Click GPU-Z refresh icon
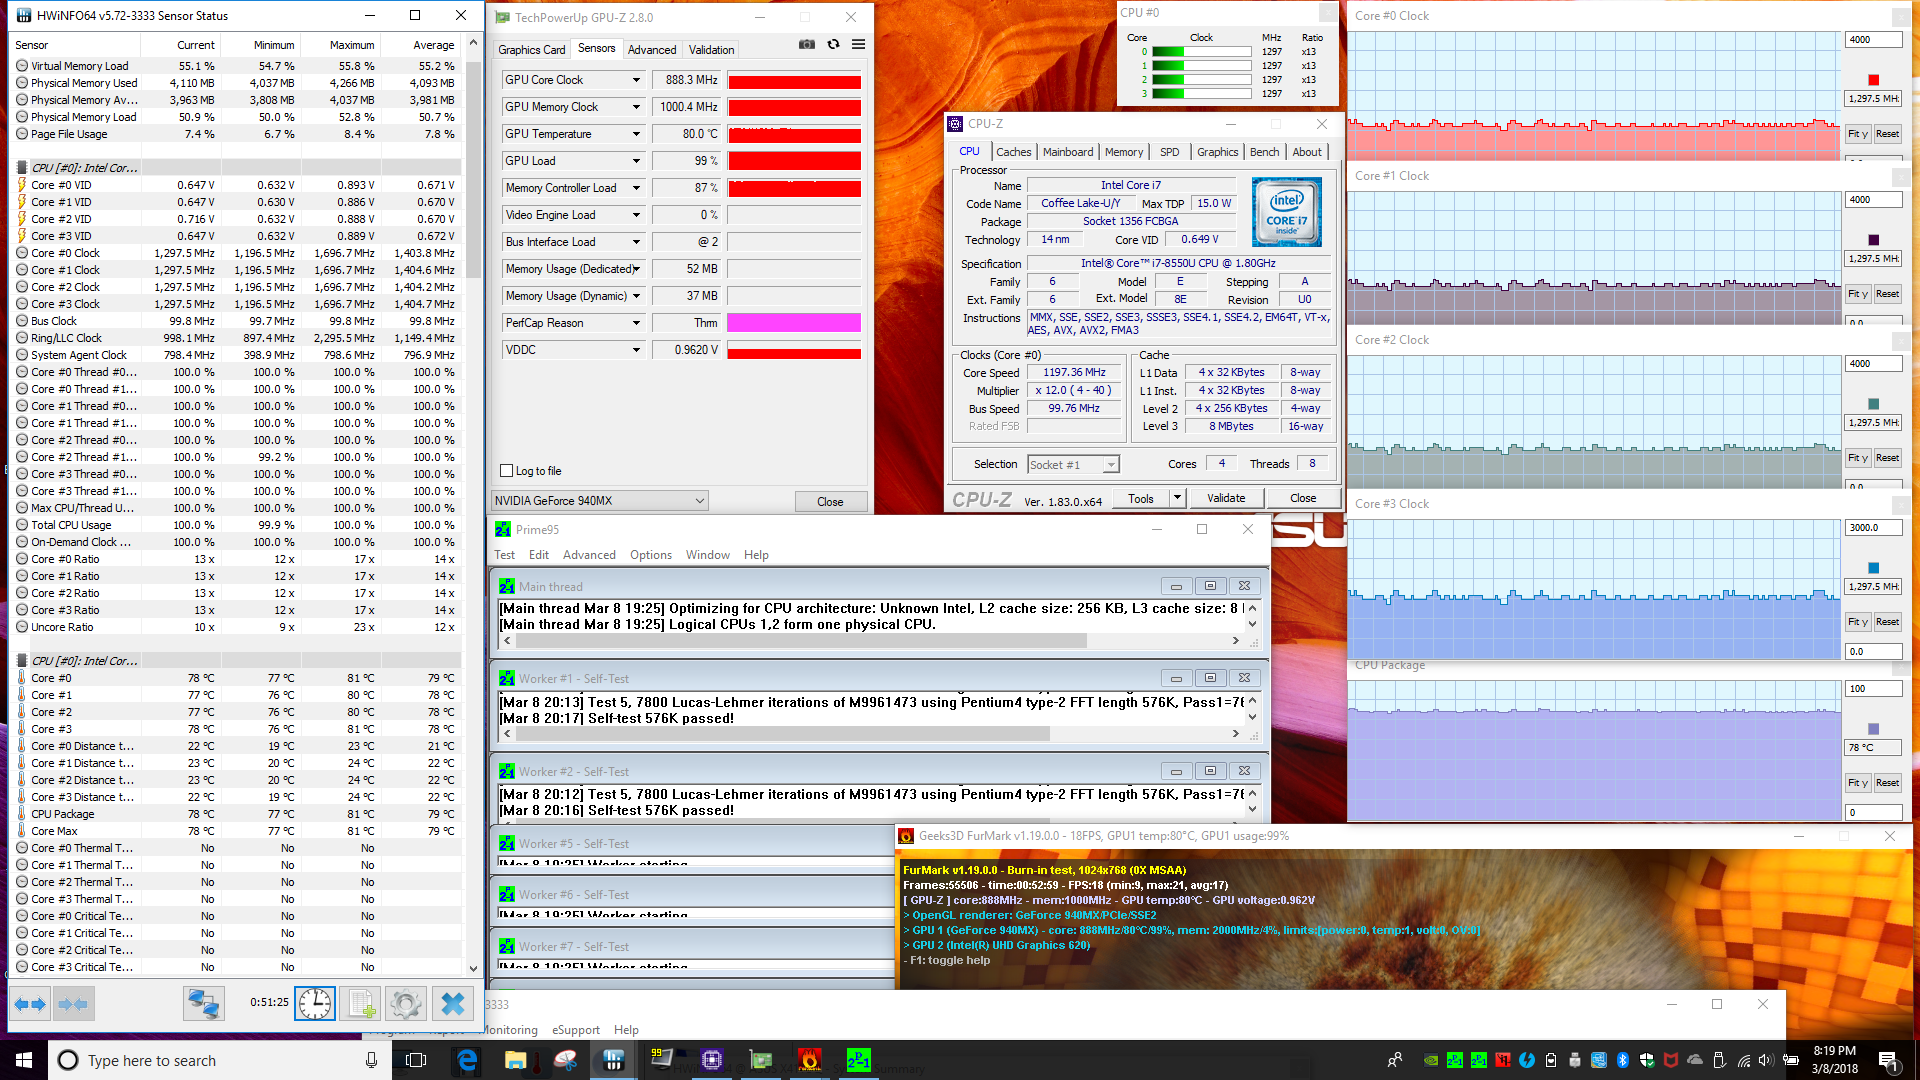This screenshot has height=1080, width=1920. coord(833,44)
